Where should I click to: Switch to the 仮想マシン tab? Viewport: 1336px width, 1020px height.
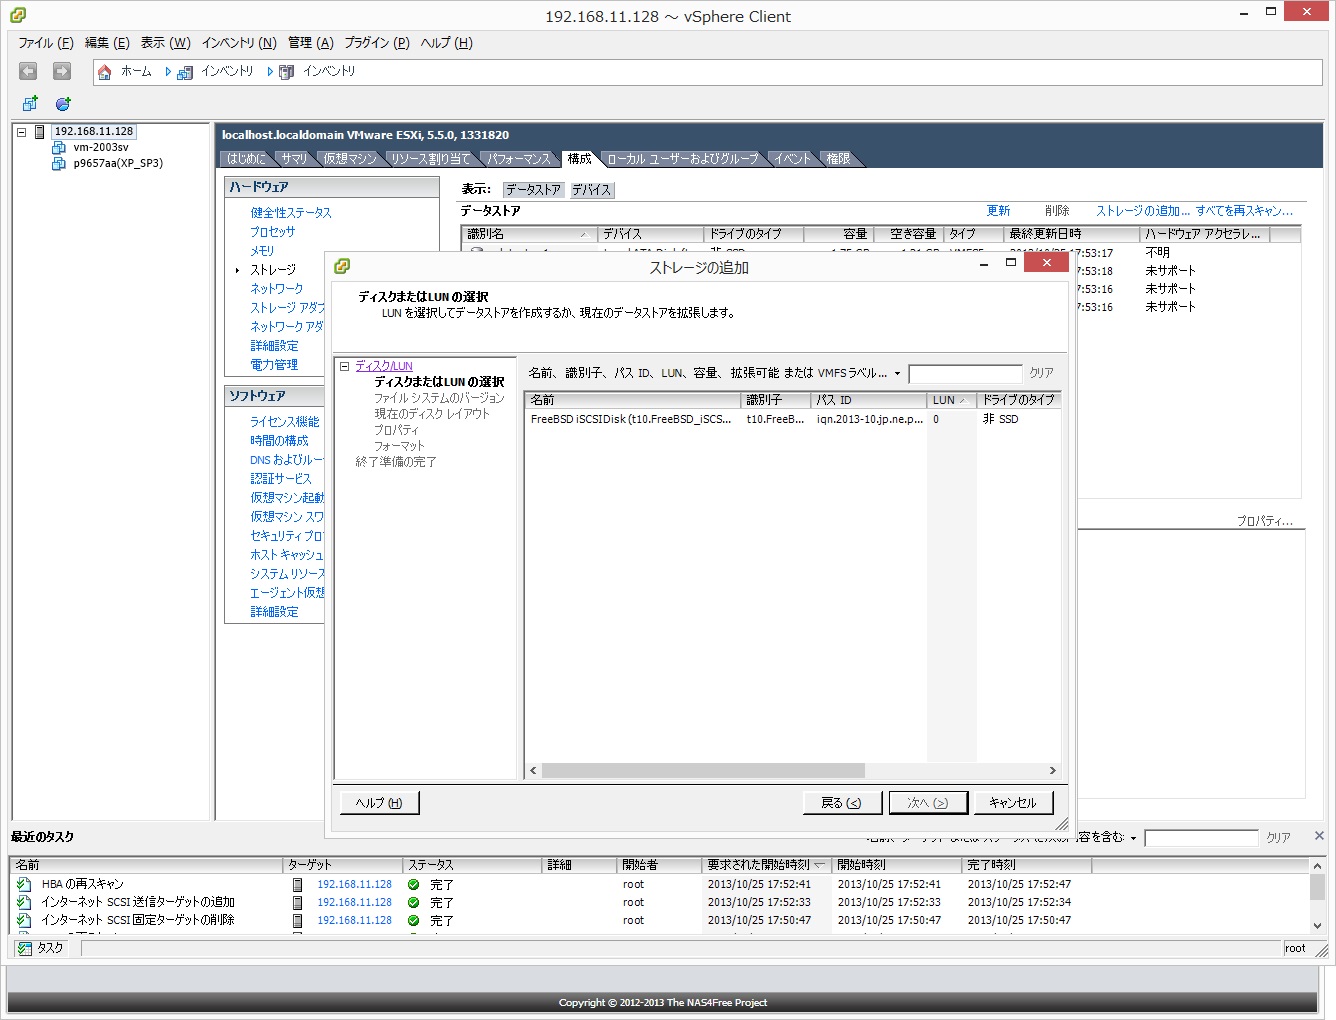pyautogui.click(x=350, y=159)
